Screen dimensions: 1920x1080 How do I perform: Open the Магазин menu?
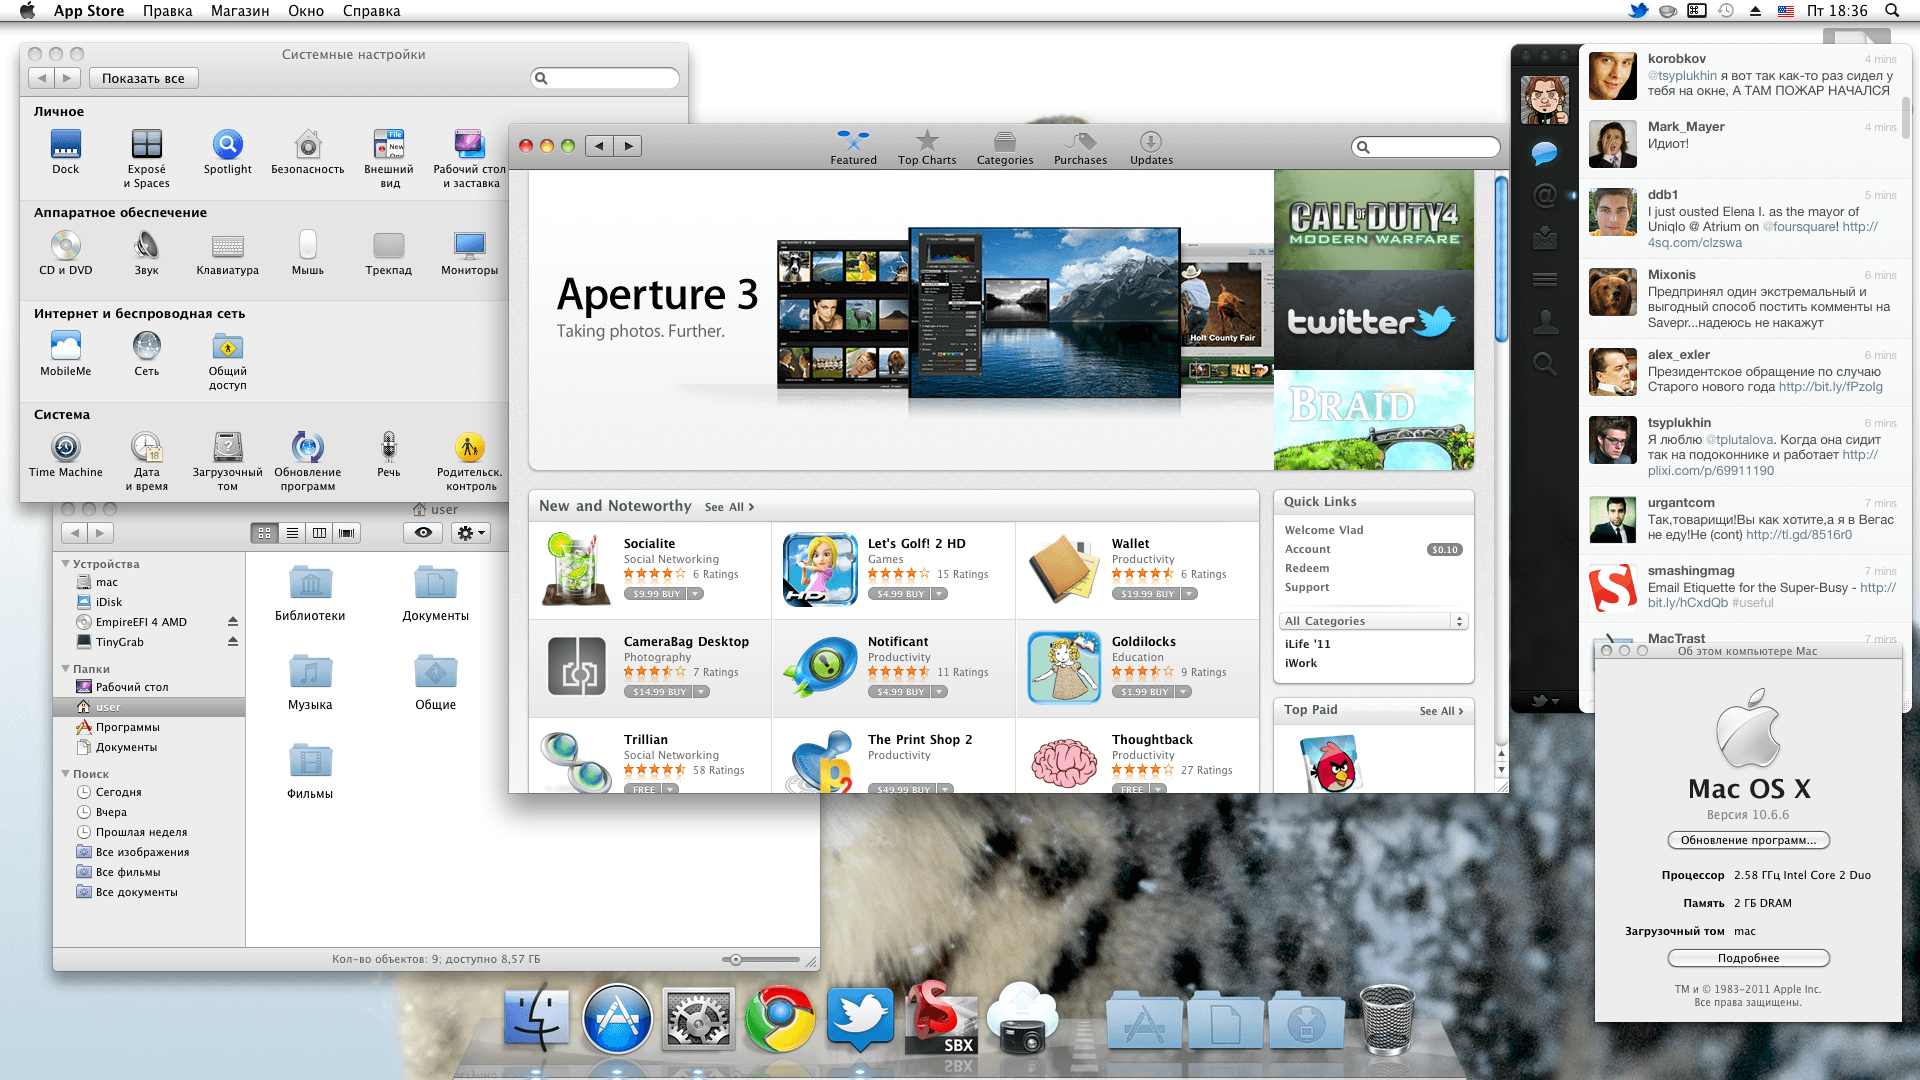coord(240,11)
